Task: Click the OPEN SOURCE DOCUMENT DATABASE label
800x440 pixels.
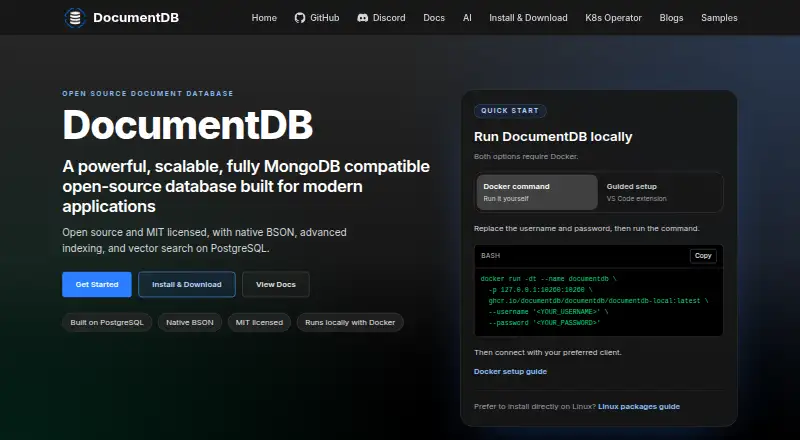Action: point(148,93)
